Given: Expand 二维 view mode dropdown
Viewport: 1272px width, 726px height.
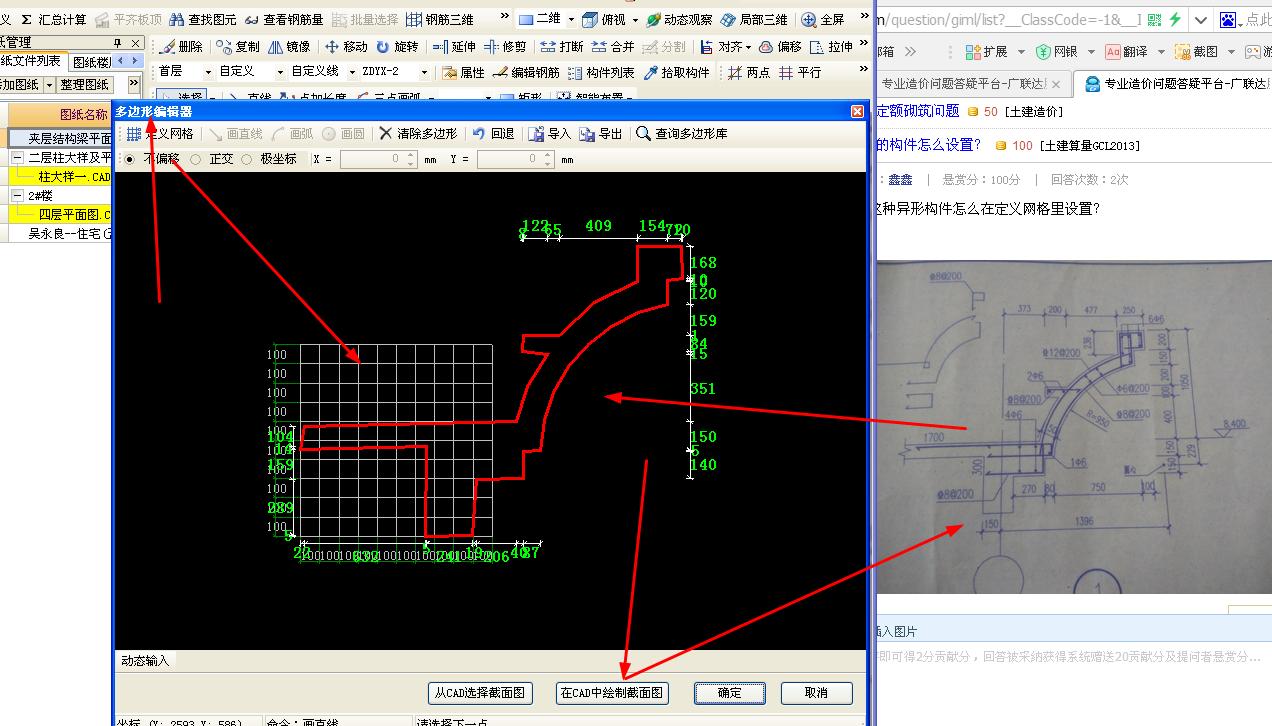Looking at the screenshot, I should tap(571, 19).
